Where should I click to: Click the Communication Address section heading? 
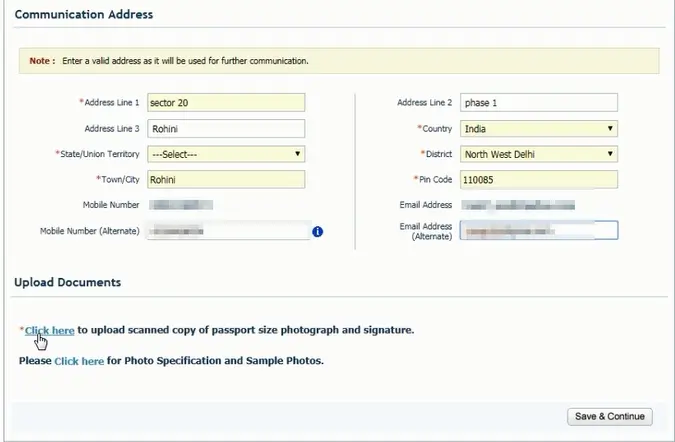pos(84,14)
